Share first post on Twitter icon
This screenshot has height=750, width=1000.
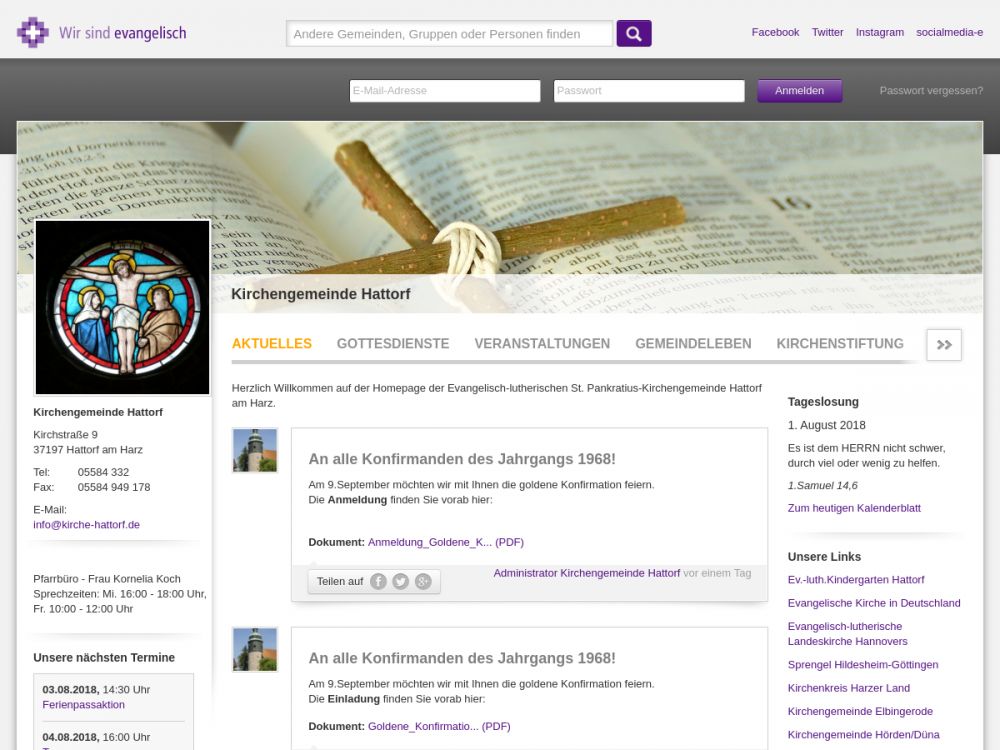point(400,581)
